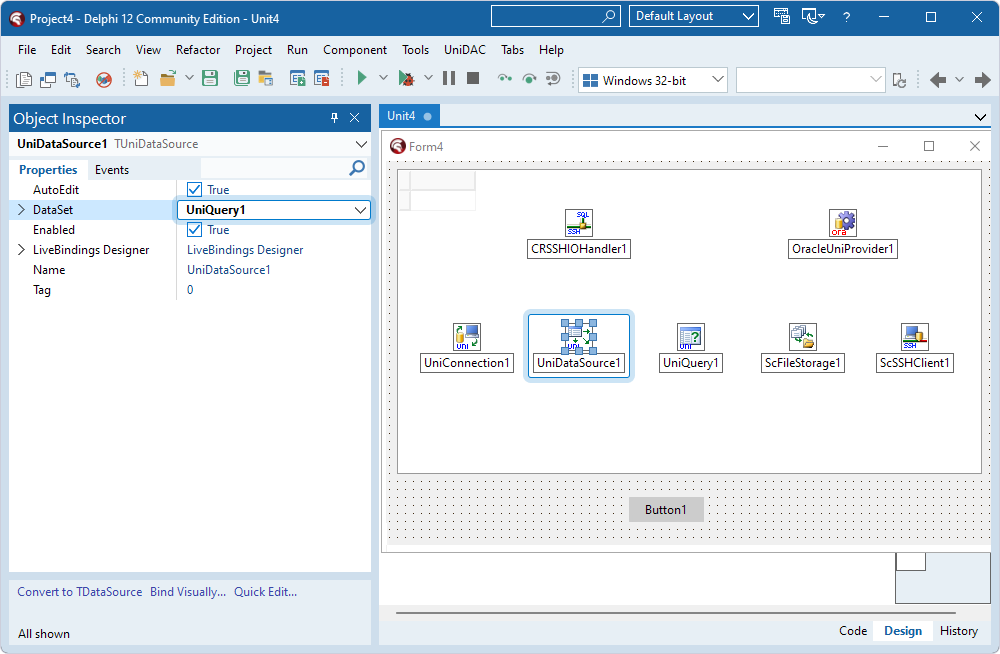Click the Save All toolbar icon
The image size is (1000, 654).
tap(241, 77)
